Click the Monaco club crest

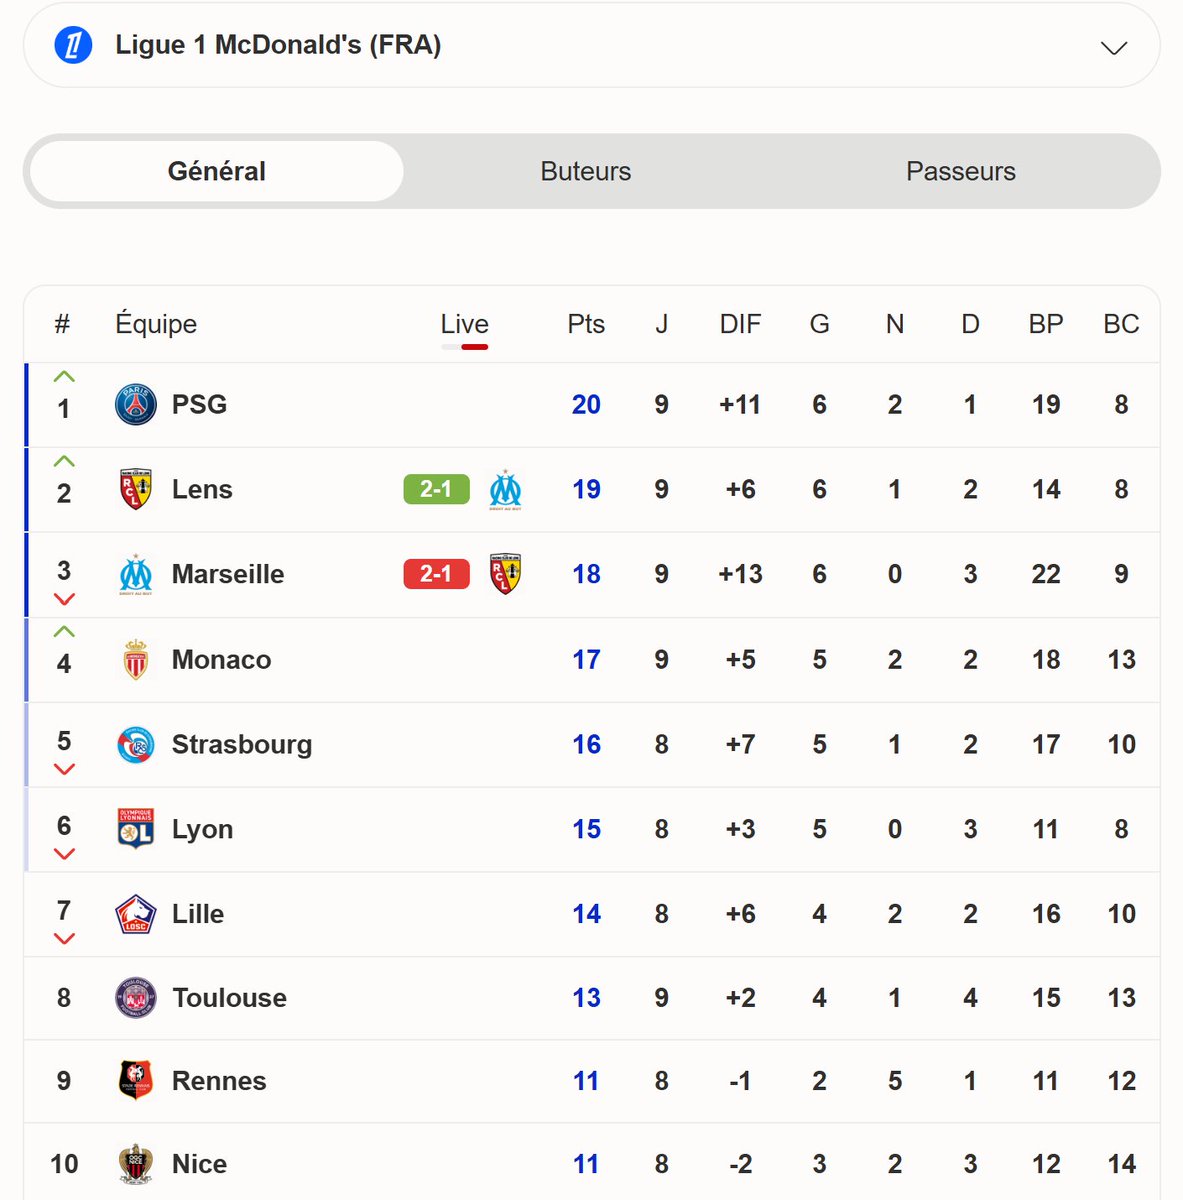(136, 660)
